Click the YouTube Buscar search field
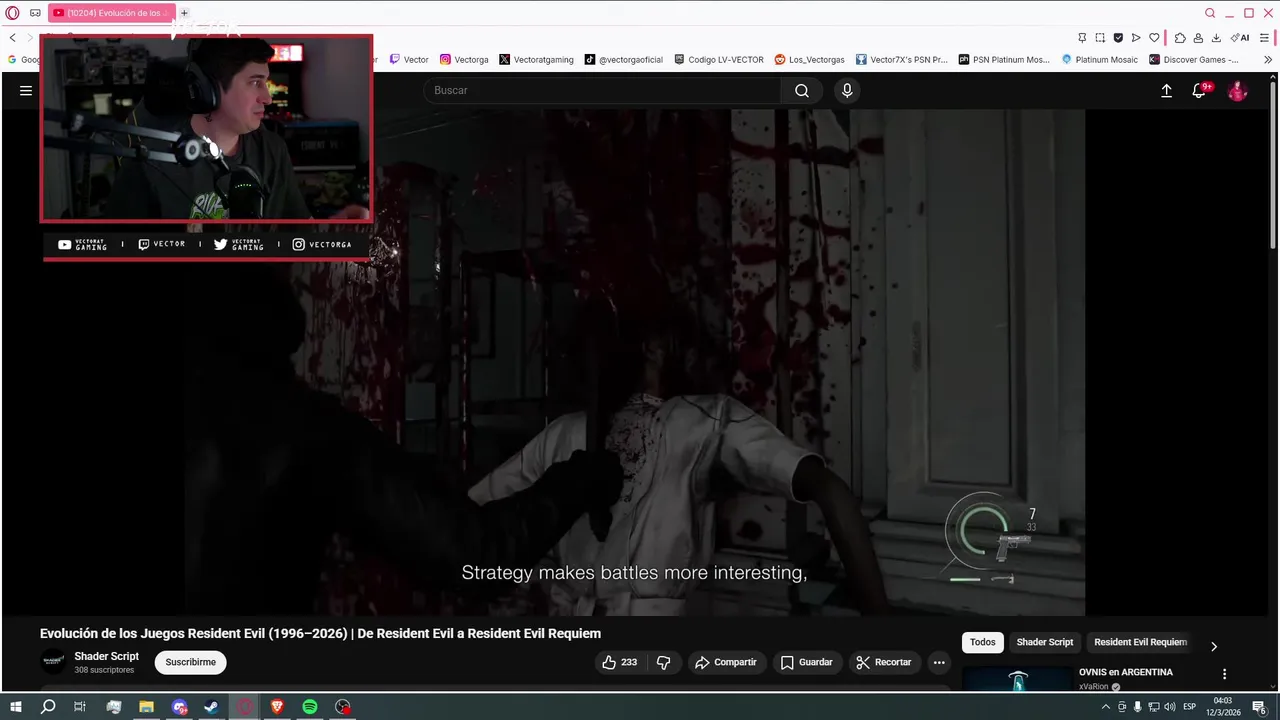The image size is (1280, 720). [602, 90]
